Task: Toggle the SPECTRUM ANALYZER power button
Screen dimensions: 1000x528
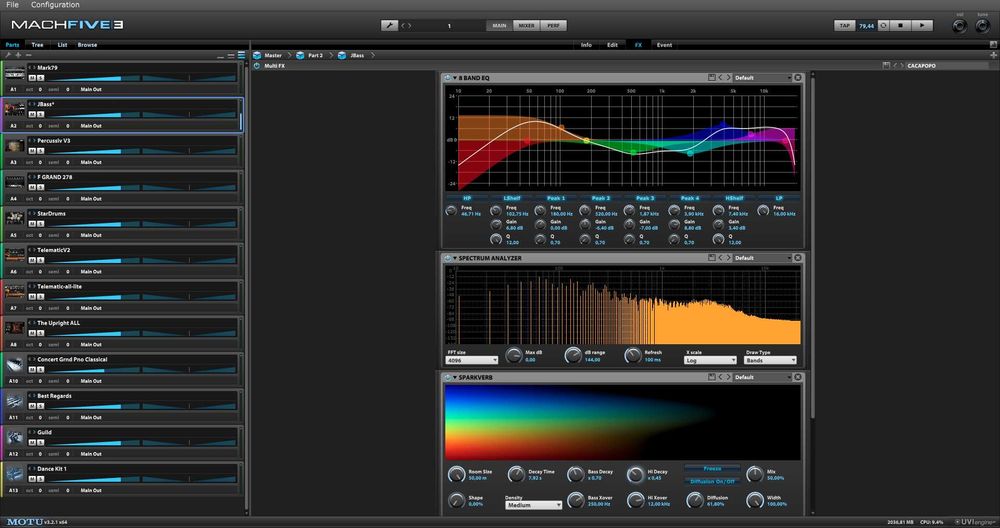Action: coord(448,258)
